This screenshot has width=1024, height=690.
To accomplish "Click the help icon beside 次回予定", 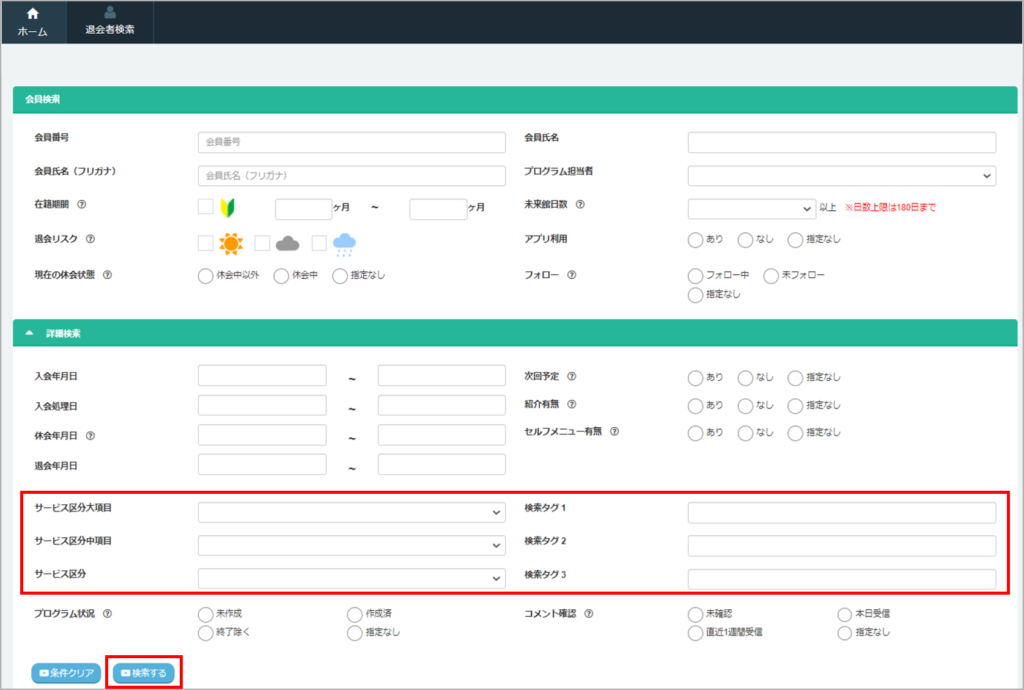I will [x=573, y=377].
